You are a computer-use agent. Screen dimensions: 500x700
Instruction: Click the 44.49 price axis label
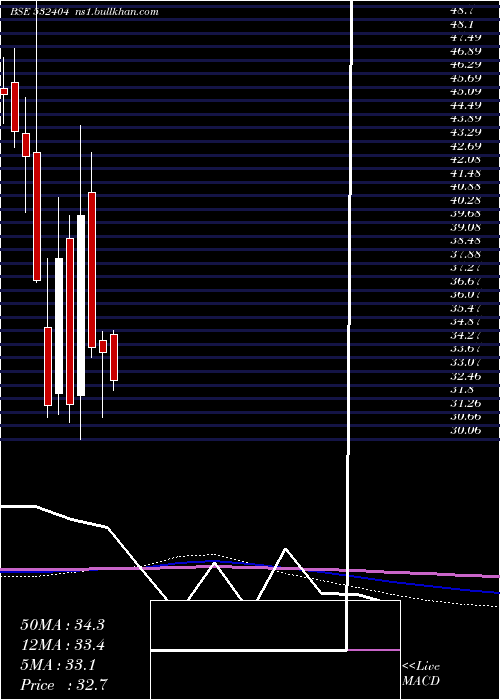pyautogui.click(x=466, y=105)
